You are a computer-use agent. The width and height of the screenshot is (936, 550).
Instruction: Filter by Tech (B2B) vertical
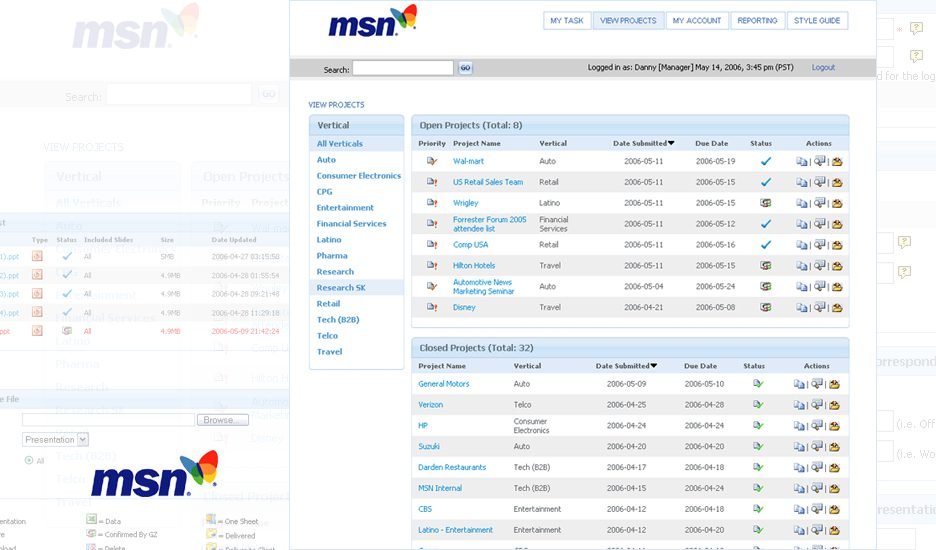338,320
